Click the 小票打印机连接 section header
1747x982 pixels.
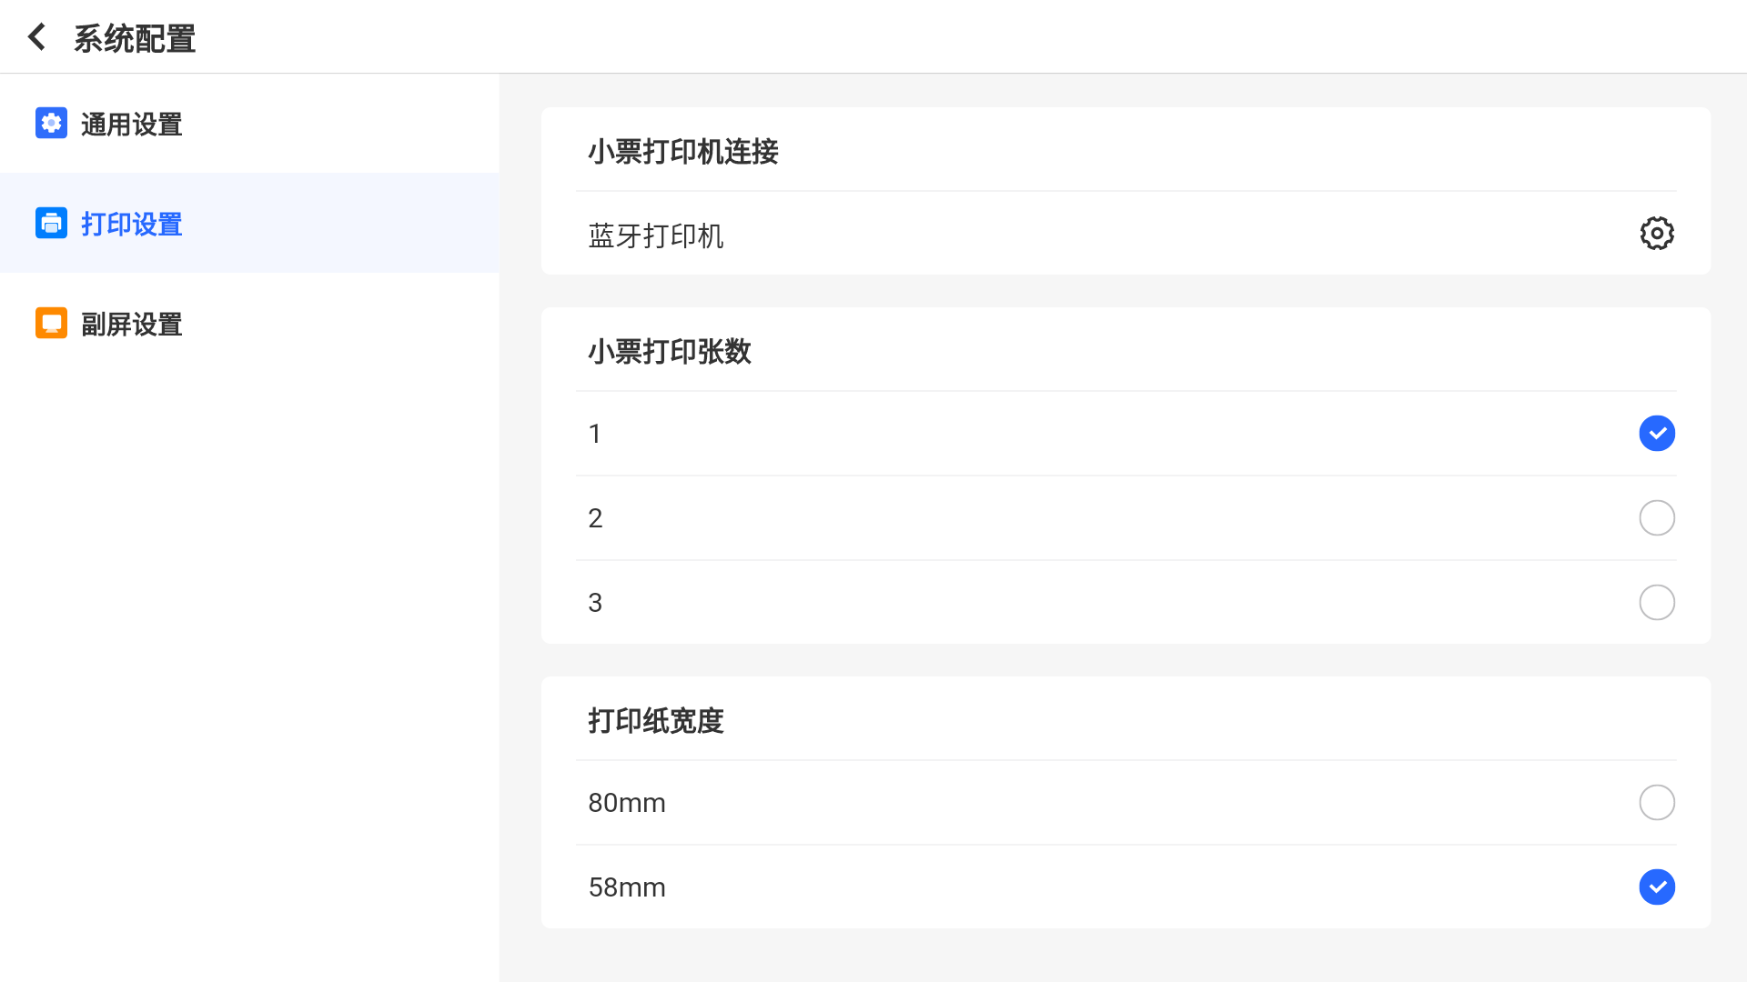(x=683, y=152)
